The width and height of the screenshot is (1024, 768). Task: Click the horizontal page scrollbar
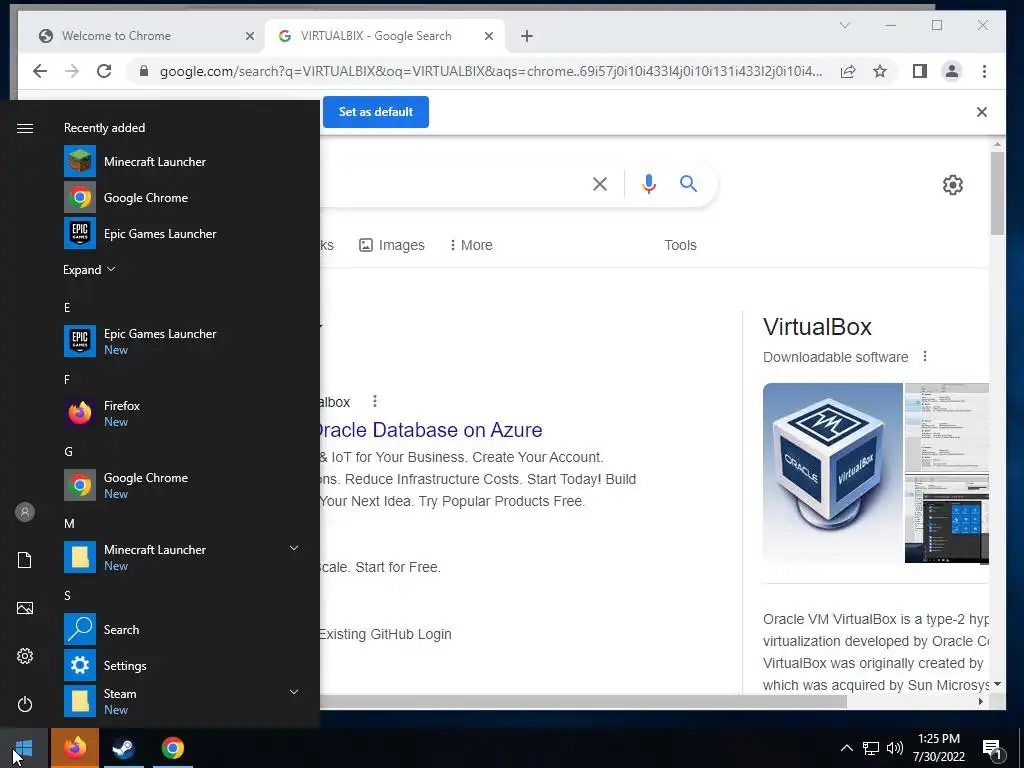[x=583, y=701]
